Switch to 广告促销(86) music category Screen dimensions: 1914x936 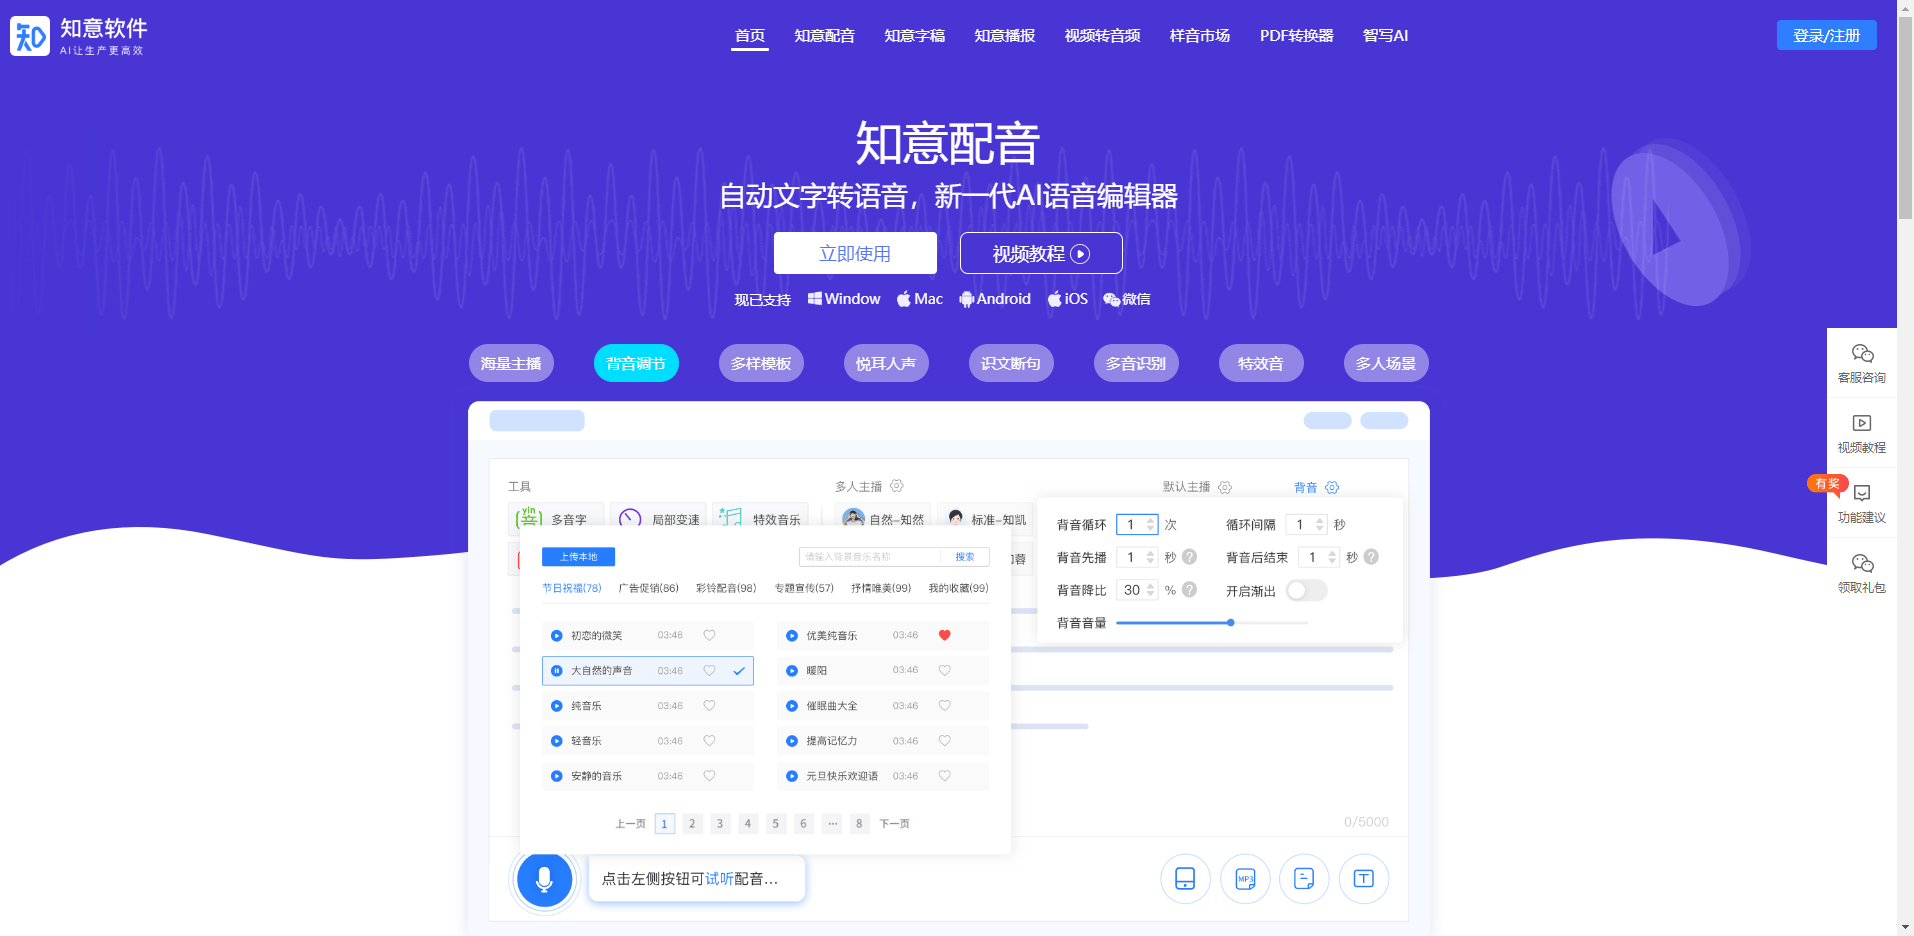(648, 588)
